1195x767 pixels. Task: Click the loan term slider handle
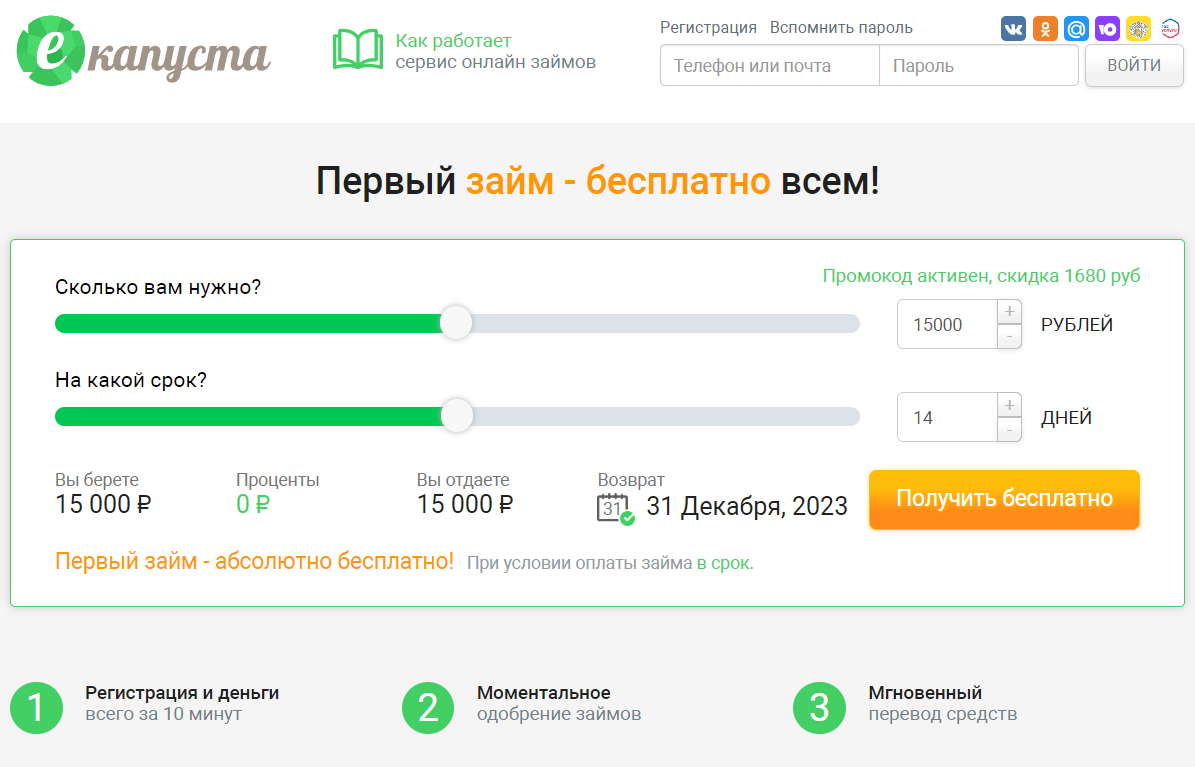click(x=457, y=416)
